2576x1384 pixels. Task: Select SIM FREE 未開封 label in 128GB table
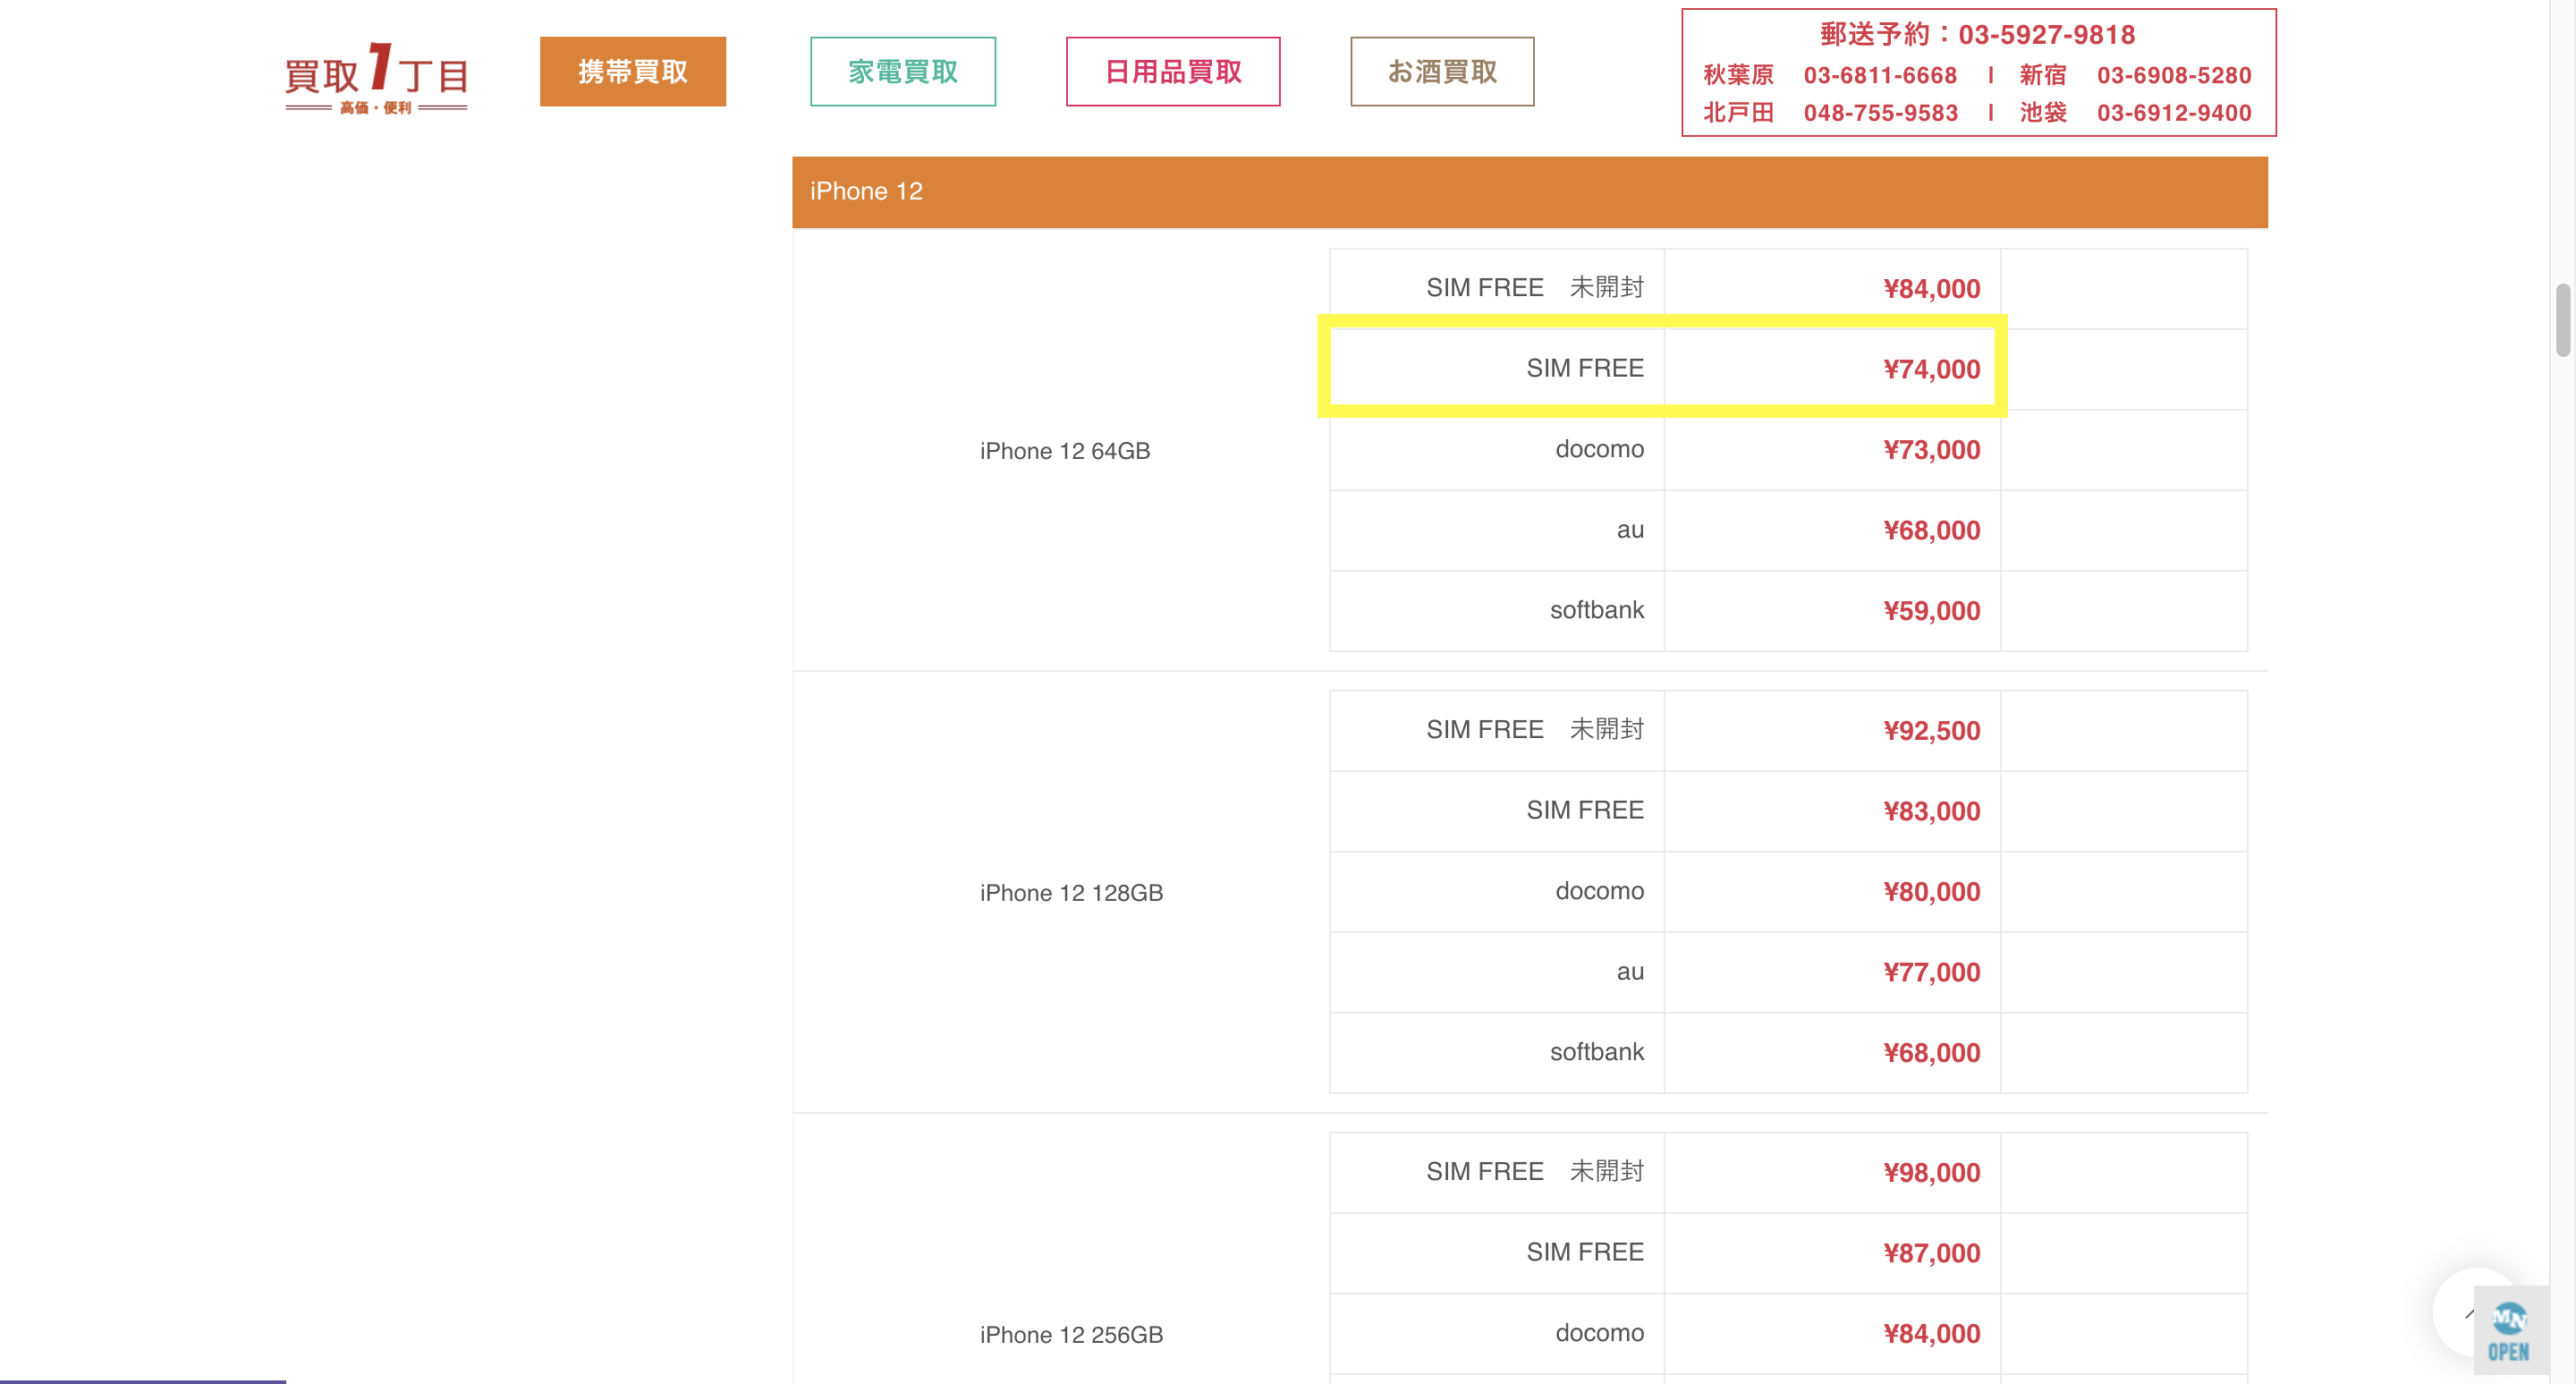(x=1535, y=730)
